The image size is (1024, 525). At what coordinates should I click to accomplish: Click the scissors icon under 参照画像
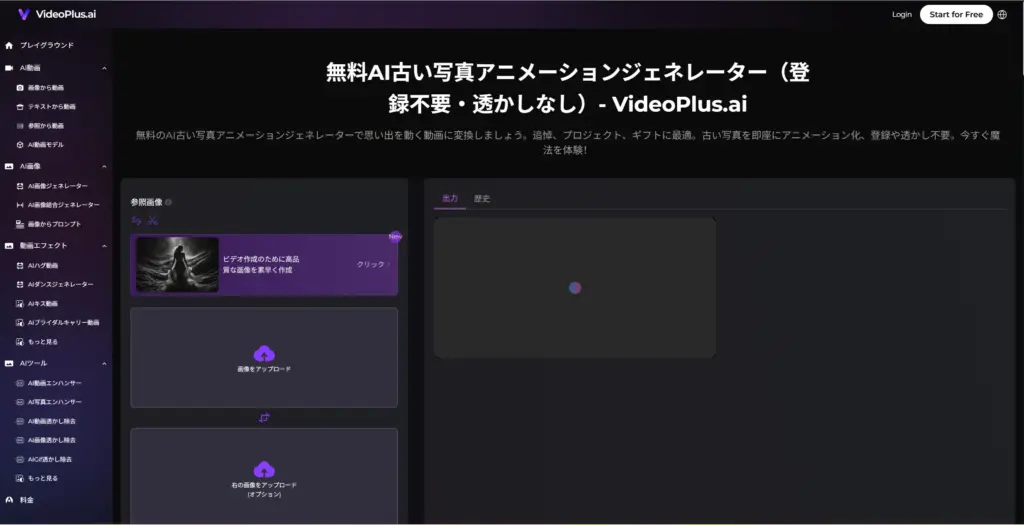click(x=153, y=221)
